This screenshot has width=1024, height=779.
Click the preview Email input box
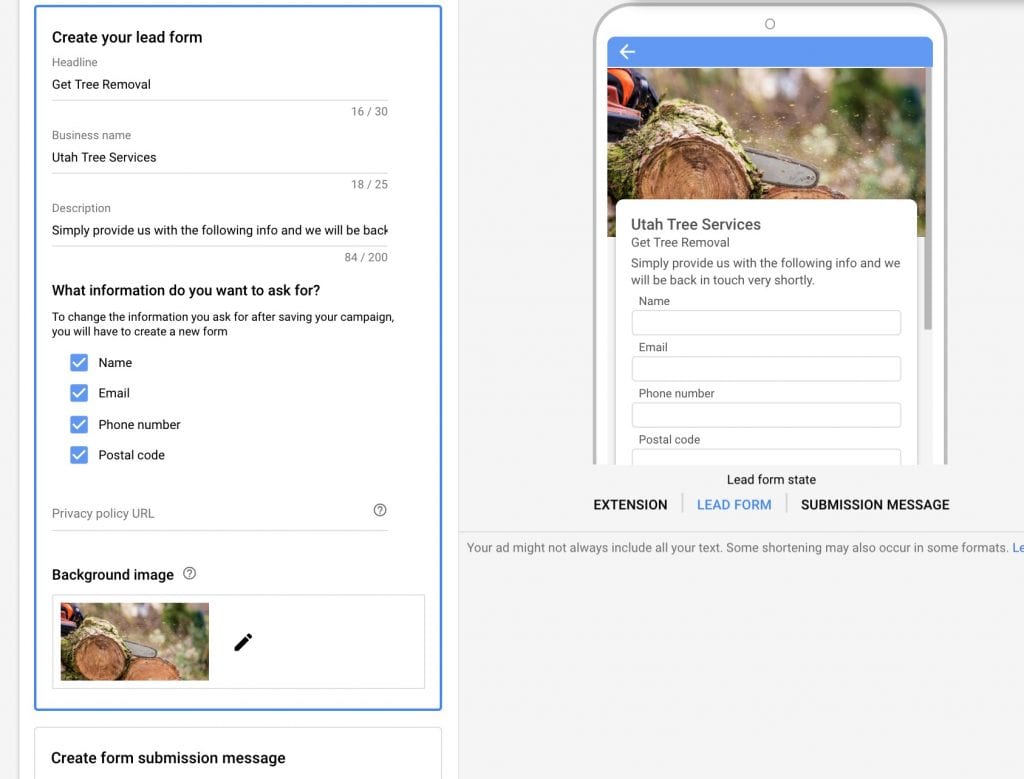[x=766, y=369]
